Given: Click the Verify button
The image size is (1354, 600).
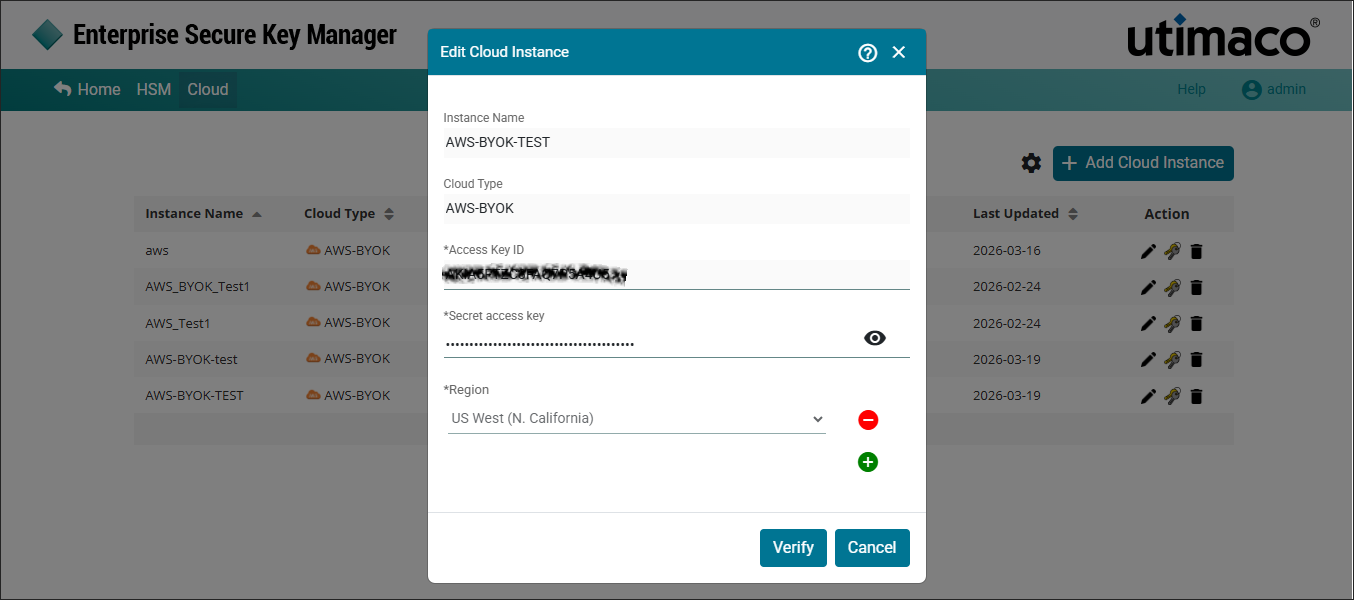Looking at the screenshot, I should (793, 548).
